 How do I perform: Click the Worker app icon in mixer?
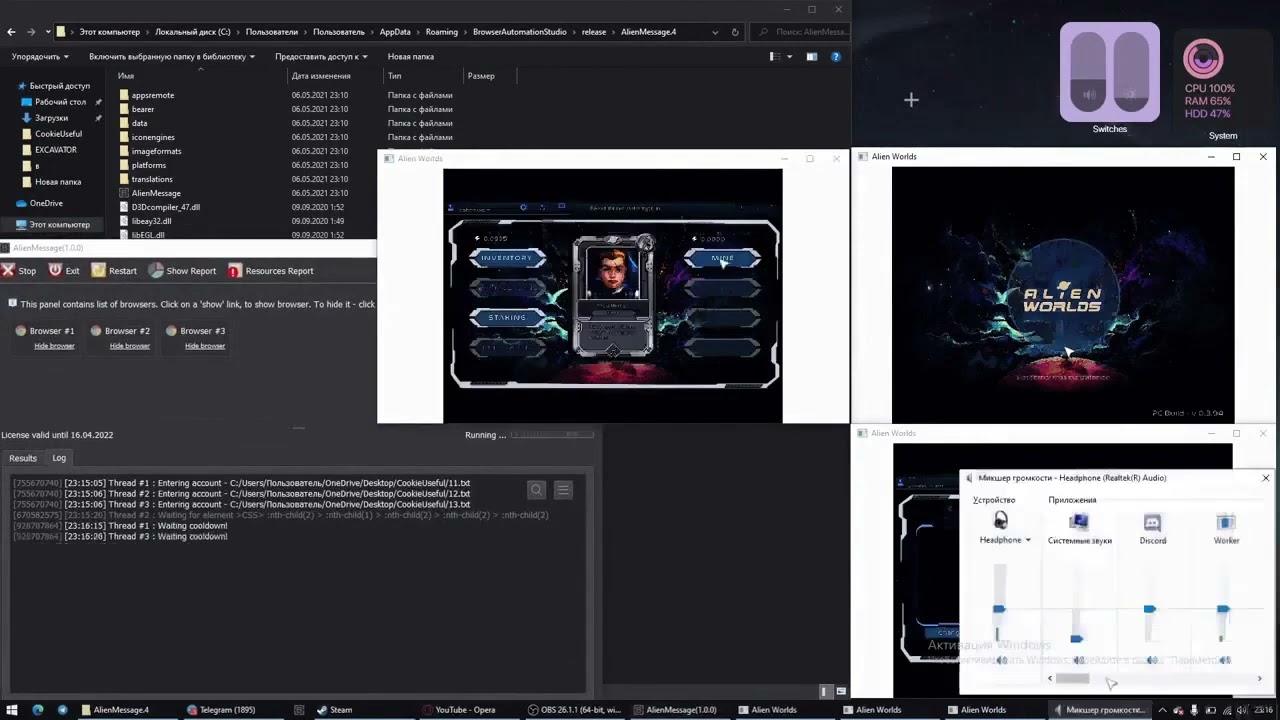1226,522
